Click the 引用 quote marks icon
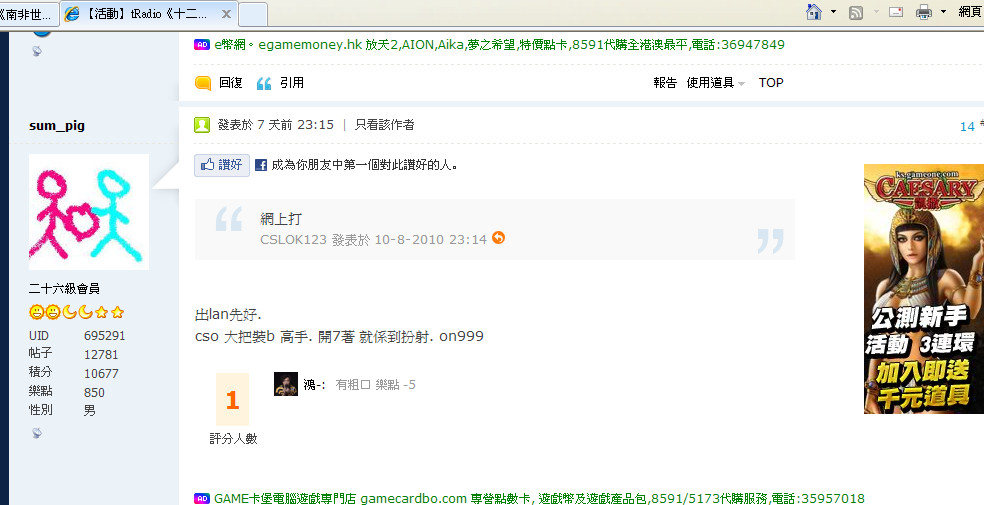 click(264, 83)
